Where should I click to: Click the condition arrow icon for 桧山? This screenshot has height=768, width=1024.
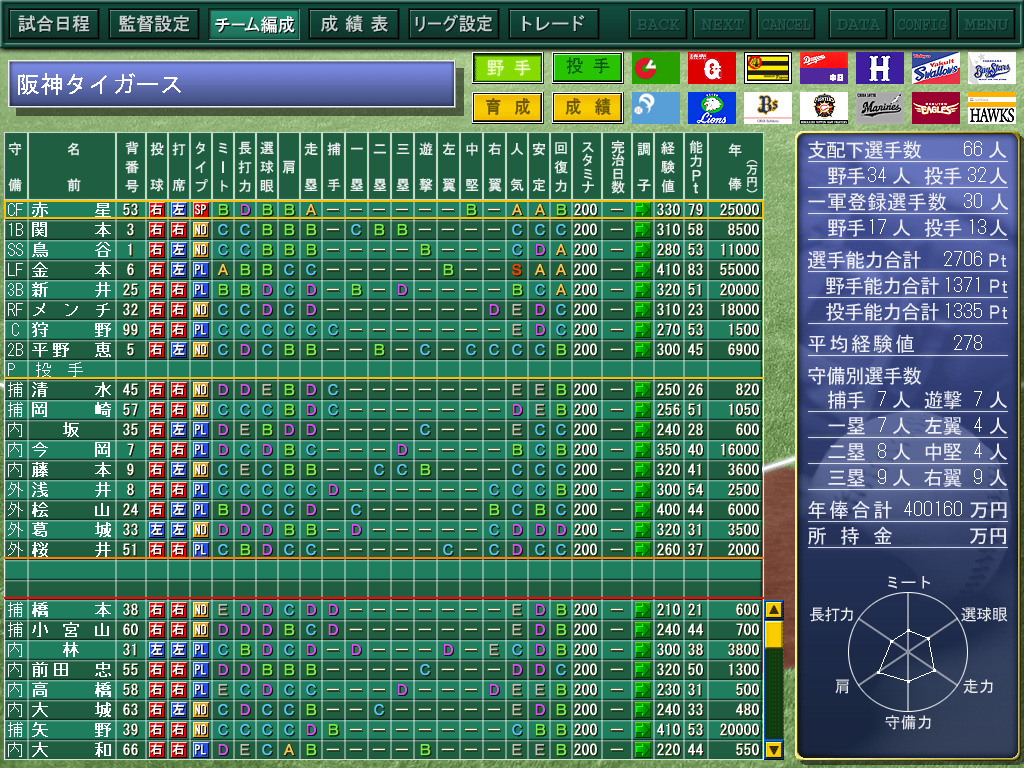(x=643, y=509)
